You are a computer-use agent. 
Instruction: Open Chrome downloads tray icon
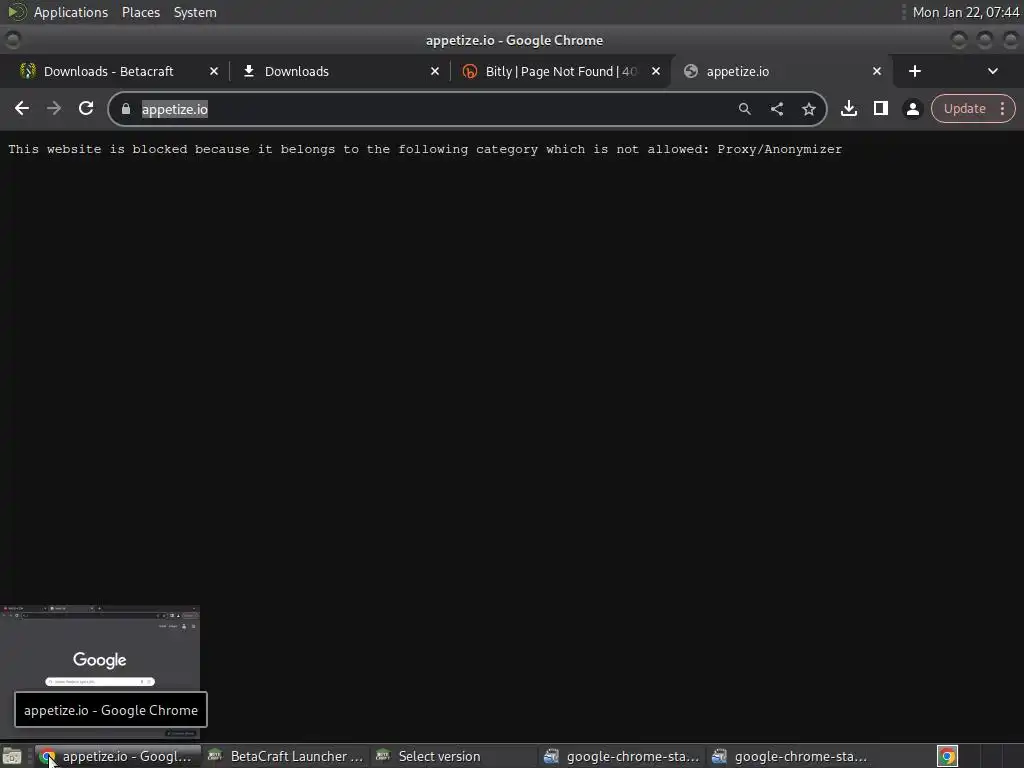(849, 108)
